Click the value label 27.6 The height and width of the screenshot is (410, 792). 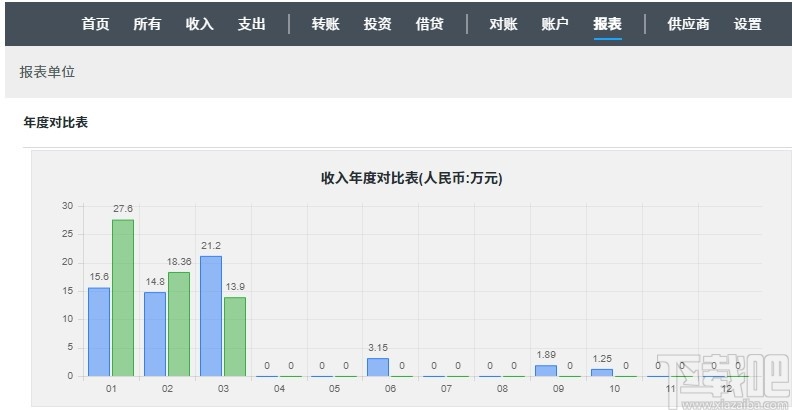[123, 209]
